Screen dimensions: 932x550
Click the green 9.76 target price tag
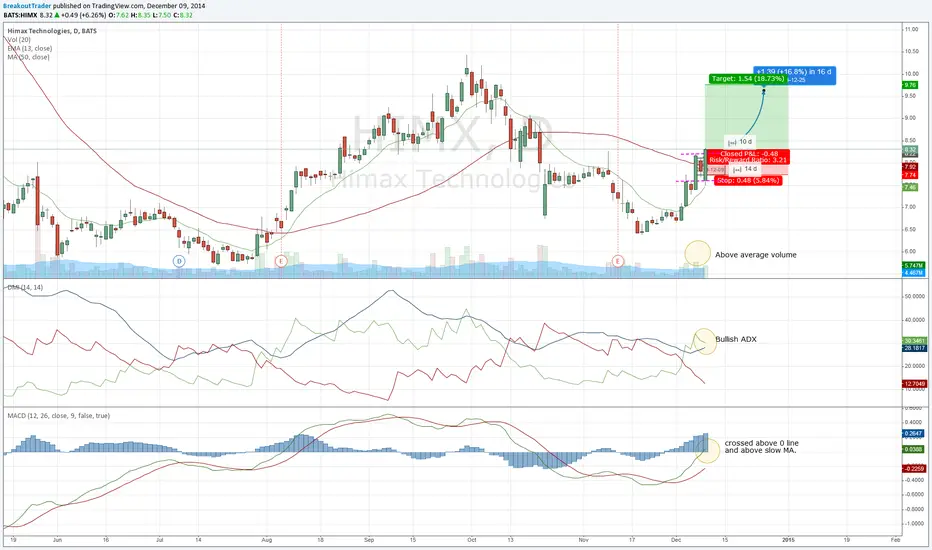910,85
